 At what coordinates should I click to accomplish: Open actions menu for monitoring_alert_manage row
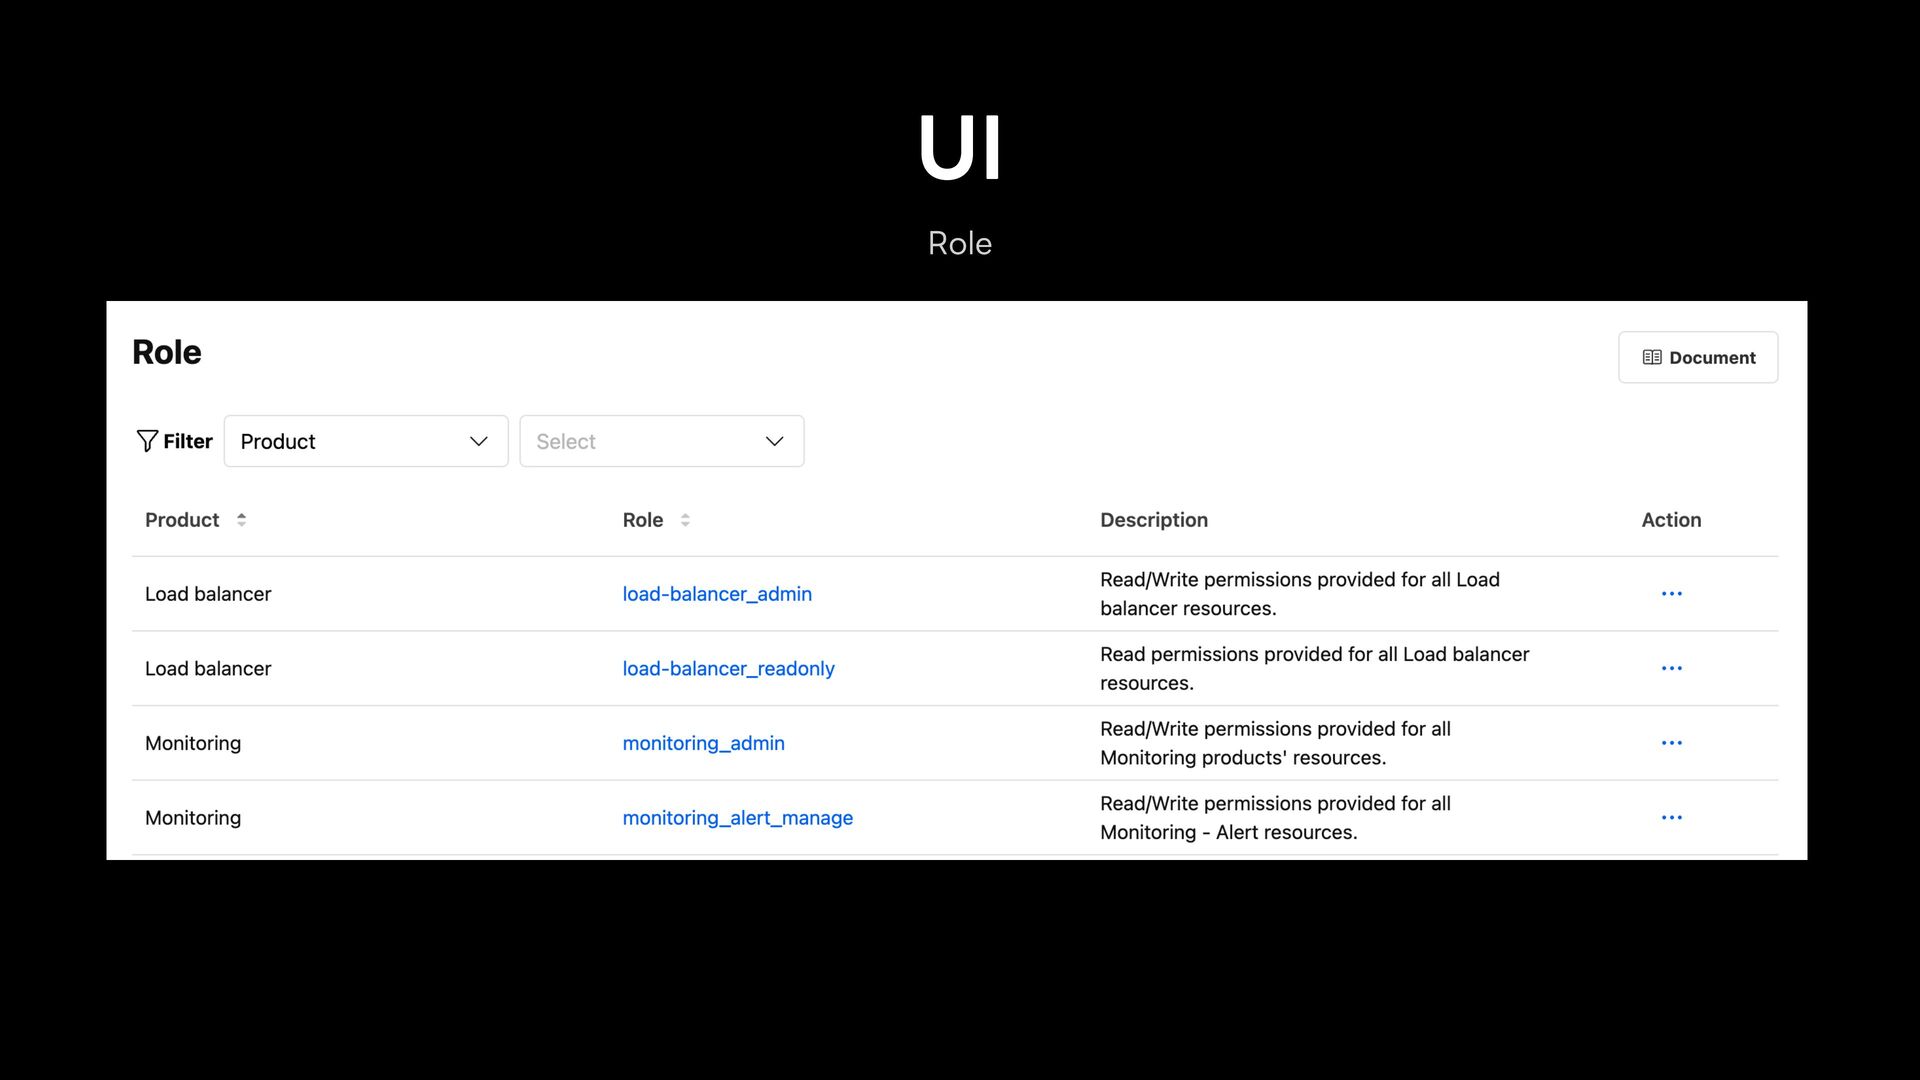pyautogui.click(x=1671, y=818)
